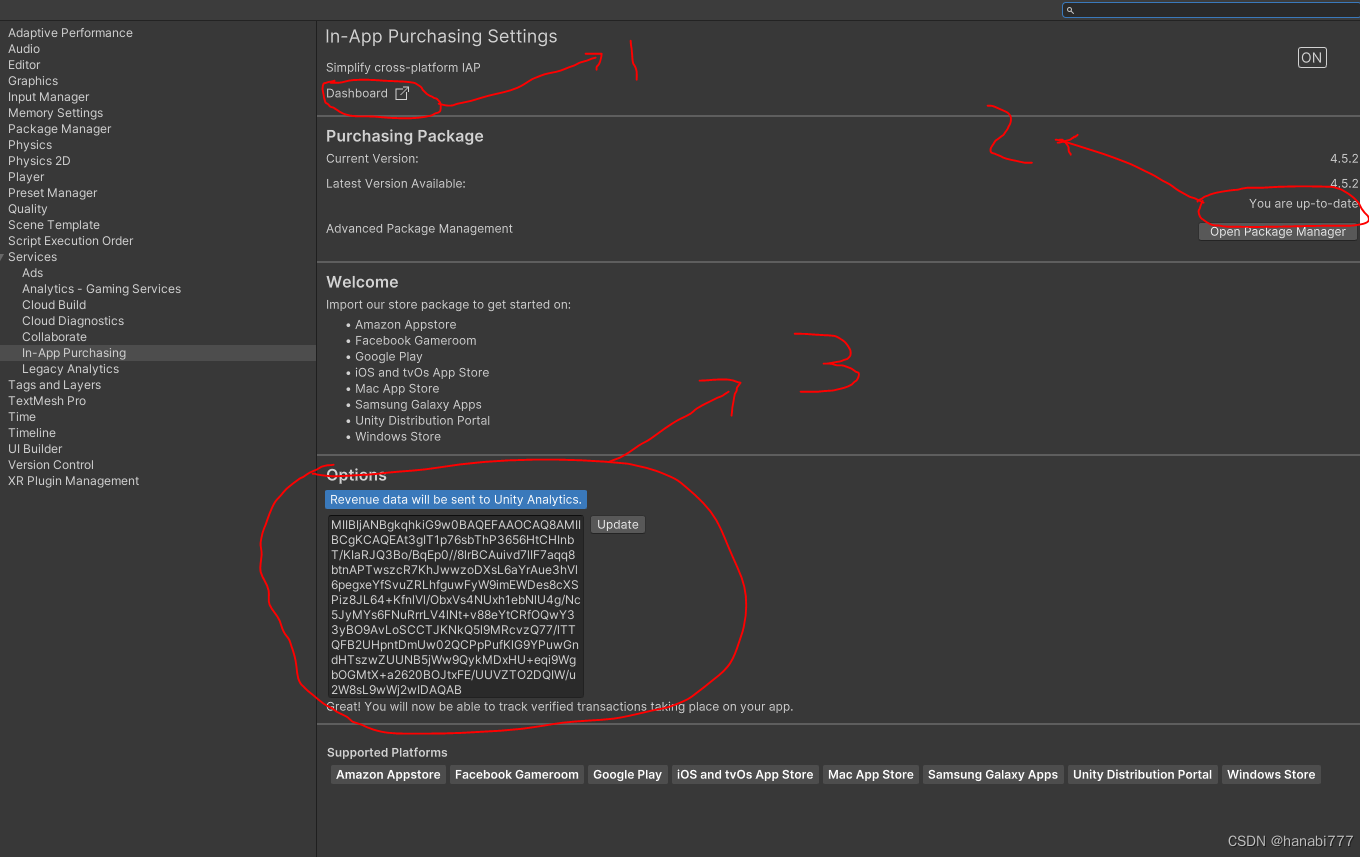This screenshot has width=1369, height=857.
Task: Click the Google Play bullet in Welcome list
Action: click(x=389, y=357)
